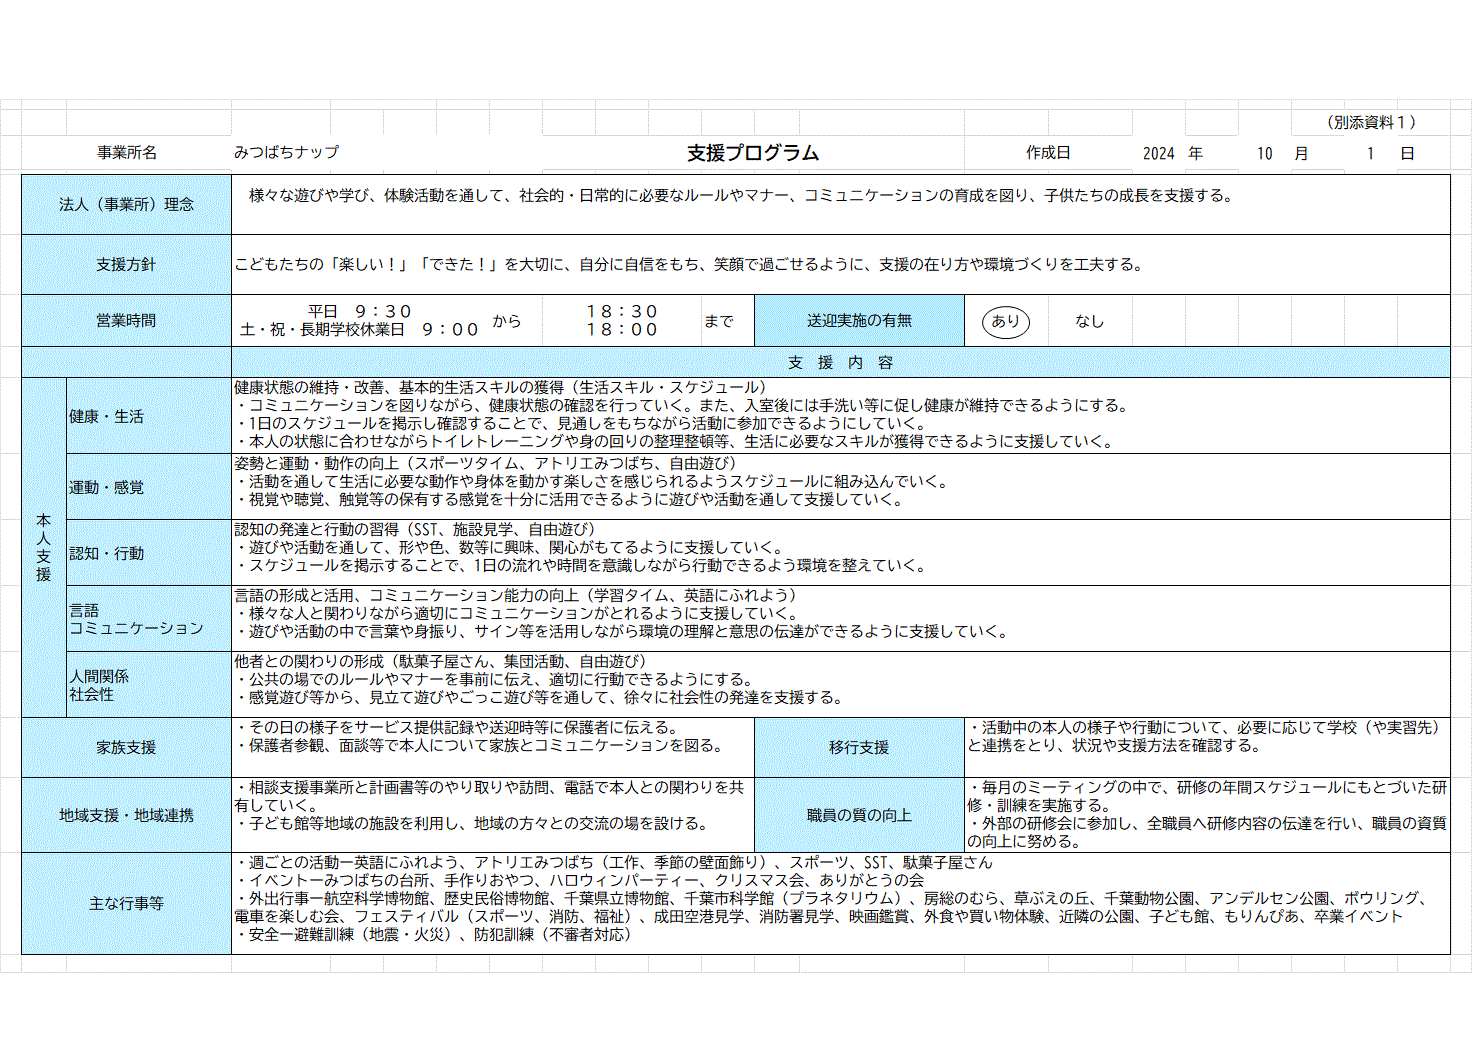Click the line 週ごとの活動ー英語にふれよう
The height and width of the screenshot is (1055, 1475).
613,863
